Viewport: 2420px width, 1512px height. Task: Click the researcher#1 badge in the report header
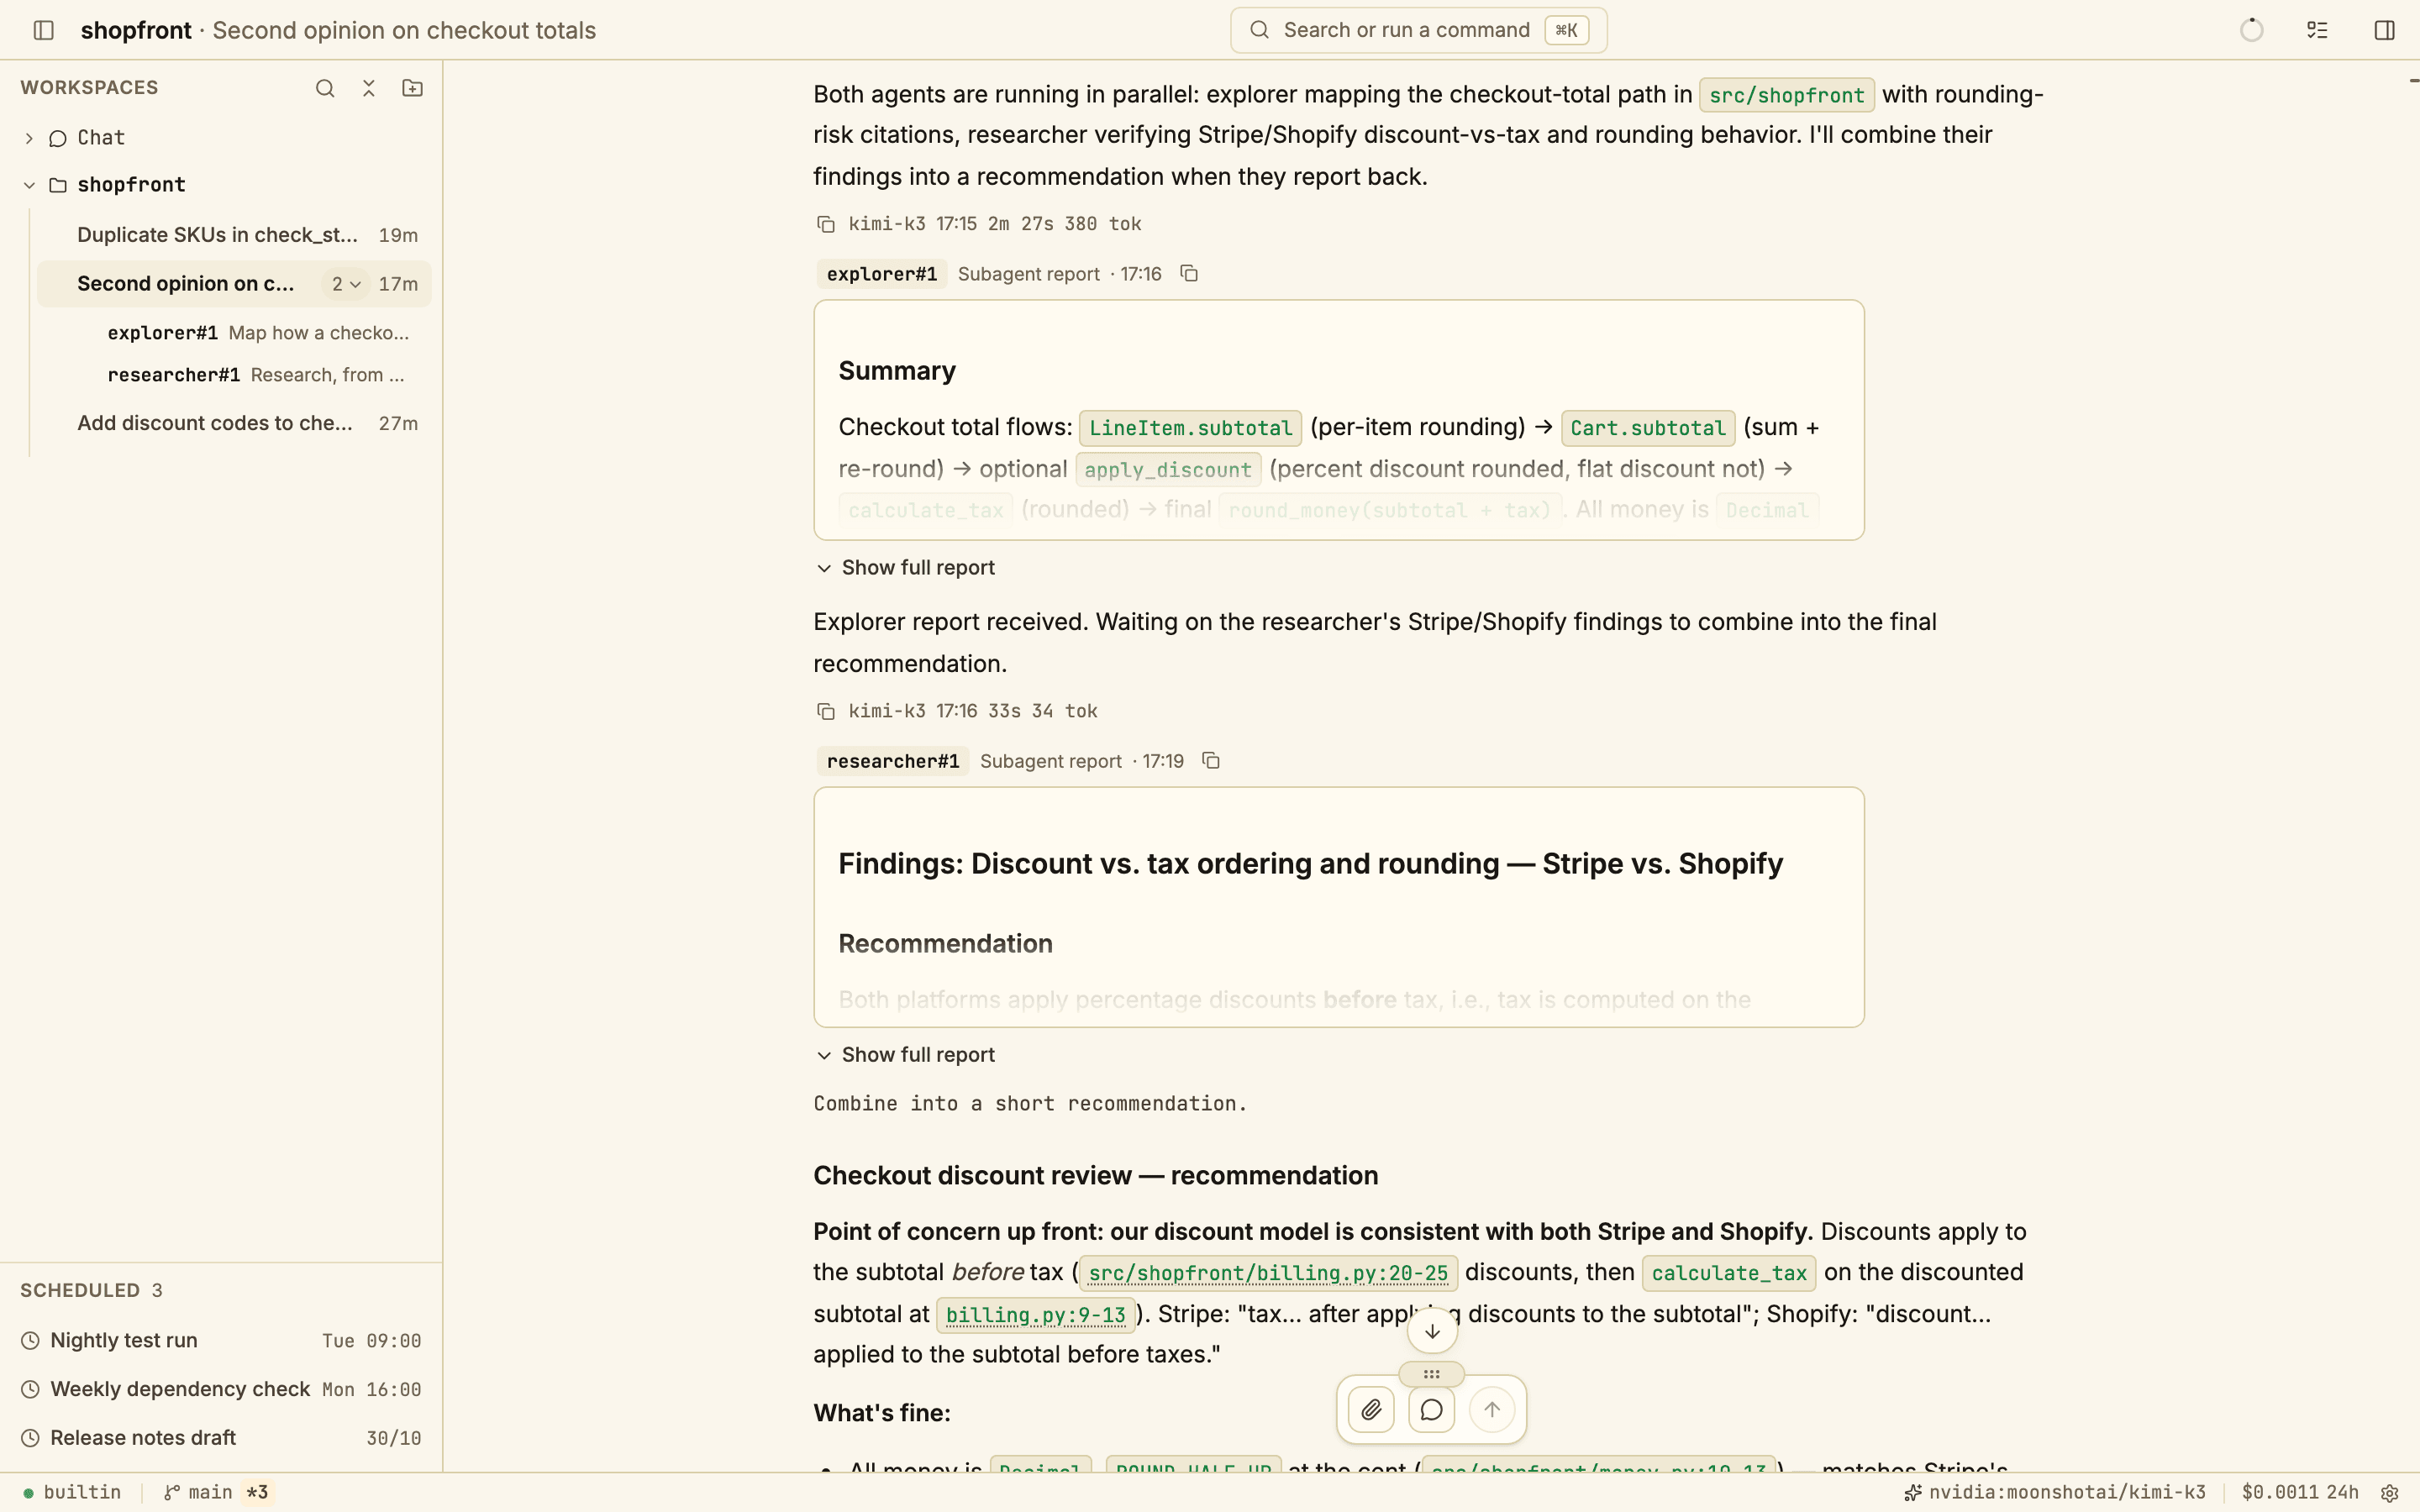click(892, 761)
